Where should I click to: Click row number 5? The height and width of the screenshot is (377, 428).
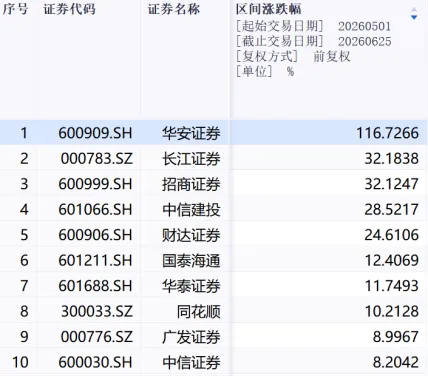coord(24,235)
